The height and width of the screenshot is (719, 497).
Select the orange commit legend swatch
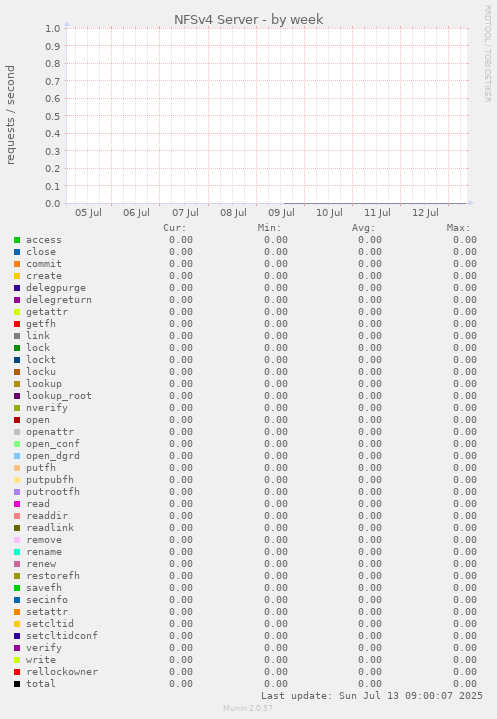(x=17, y=264)
